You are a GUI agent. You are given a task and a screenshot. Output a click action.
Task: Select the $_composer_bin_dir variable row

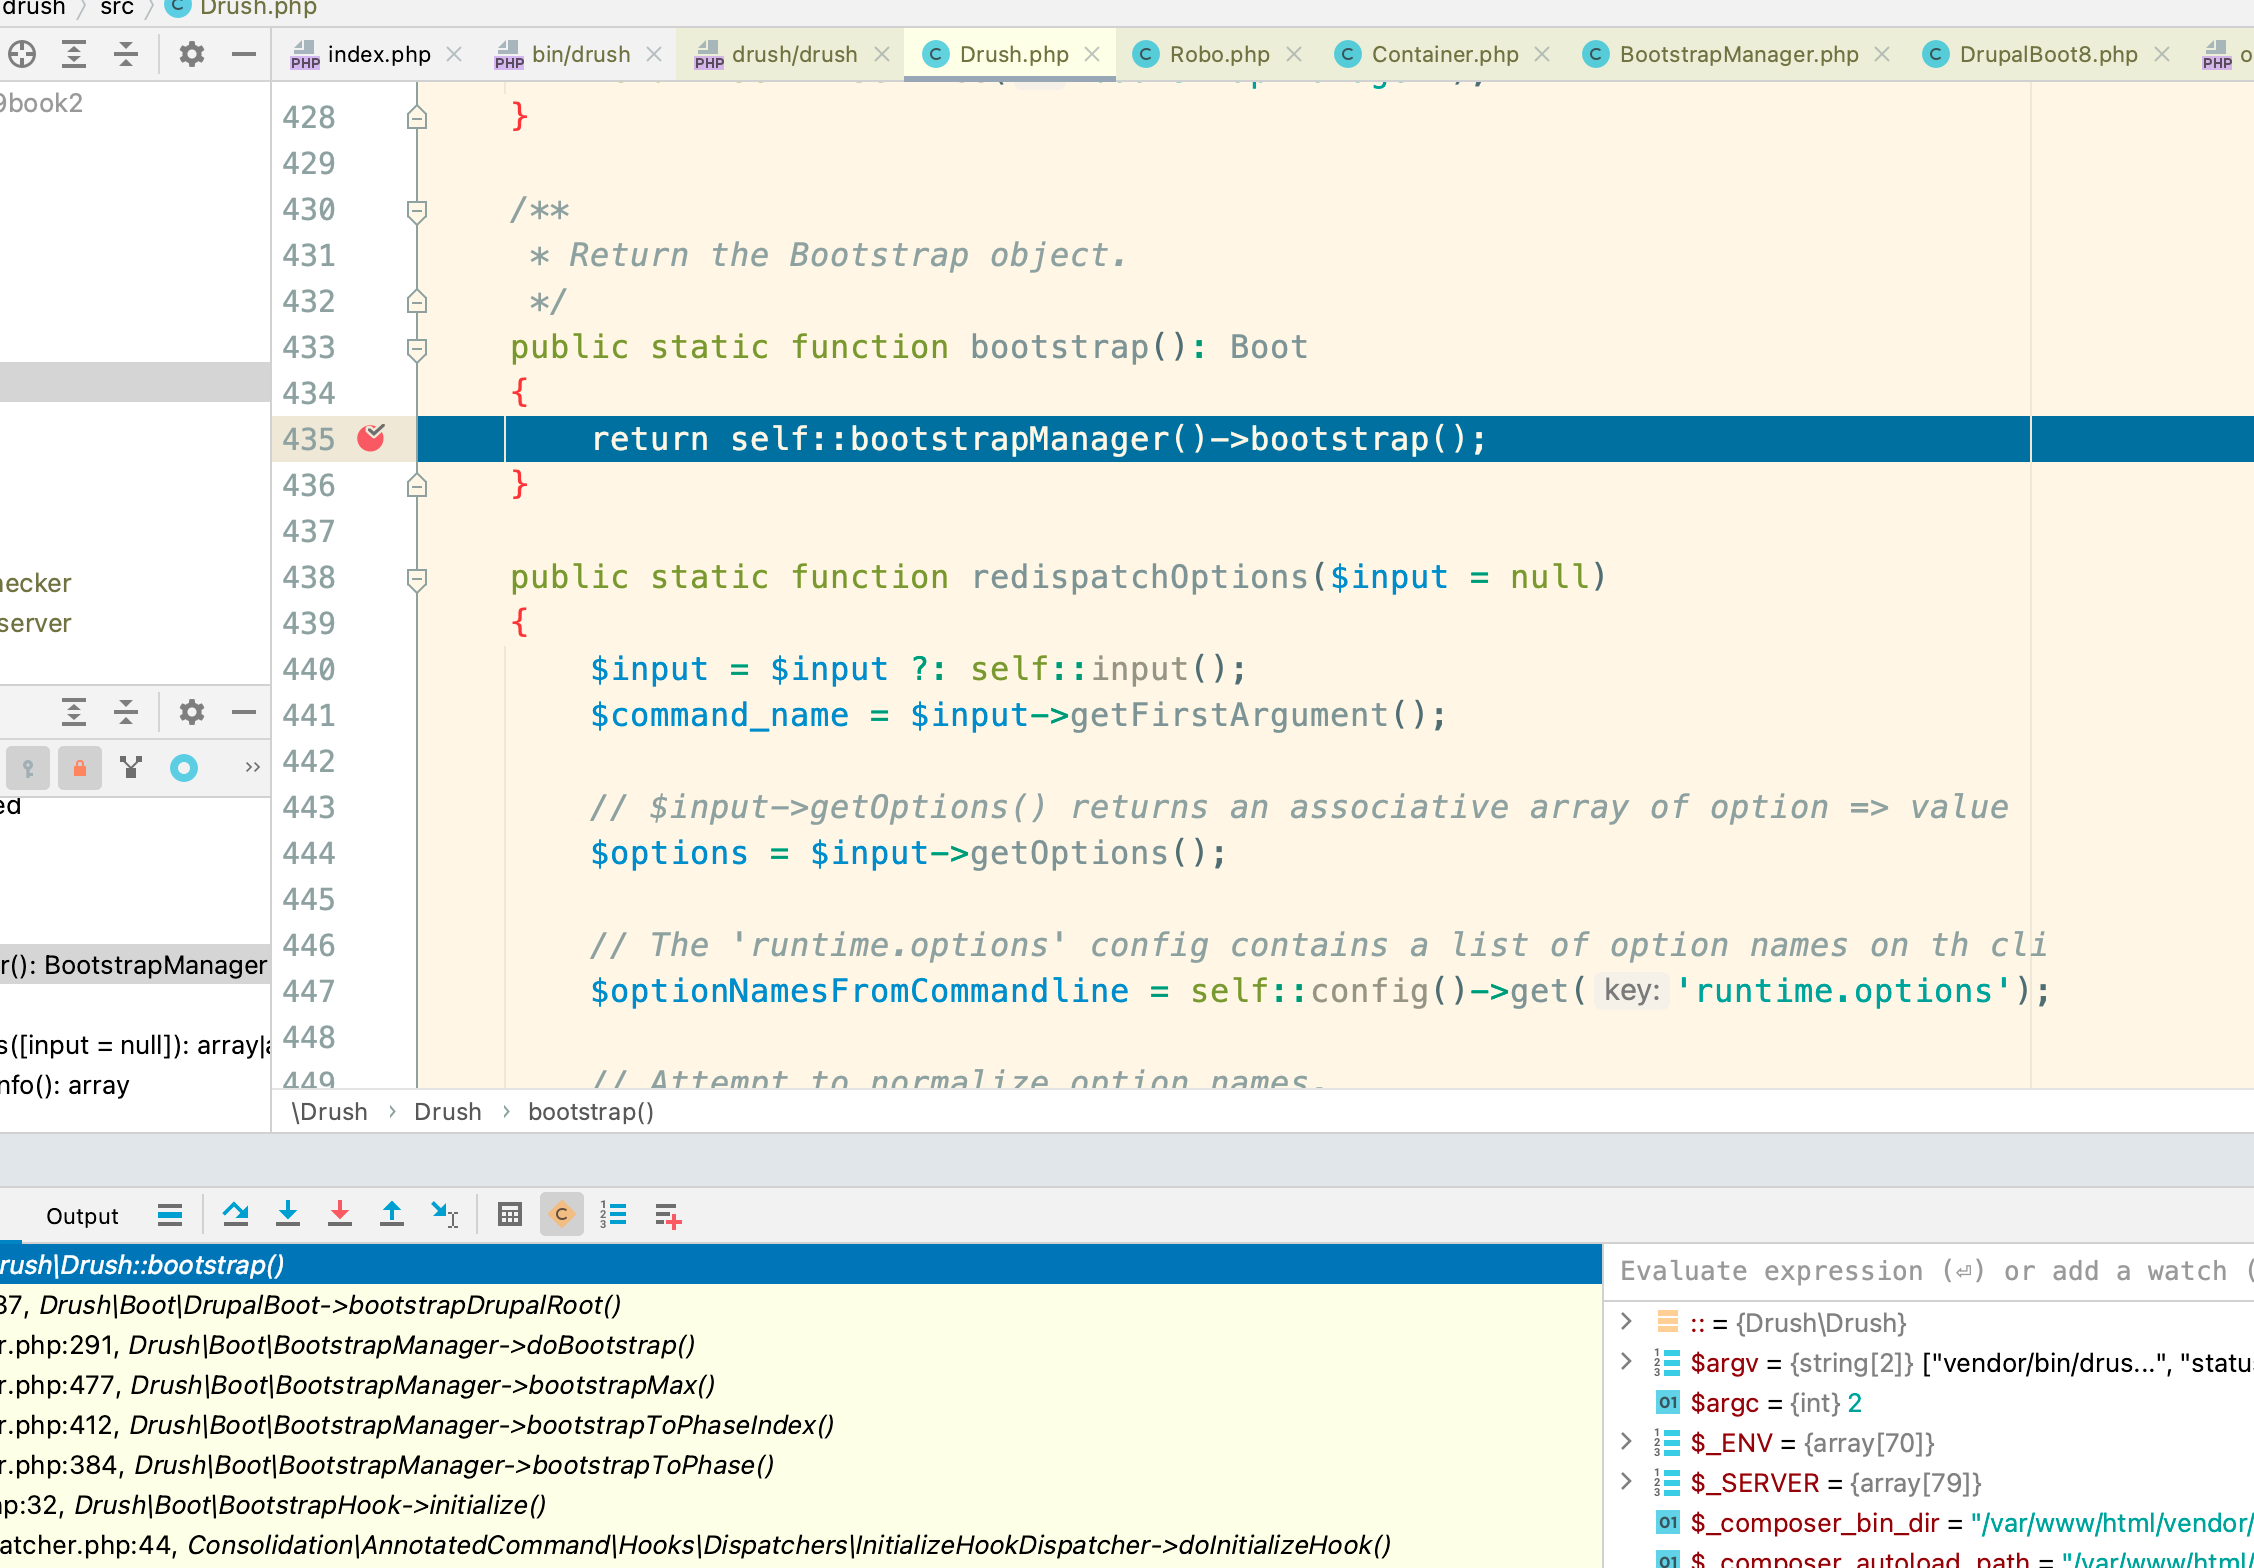[1930, 1523]
